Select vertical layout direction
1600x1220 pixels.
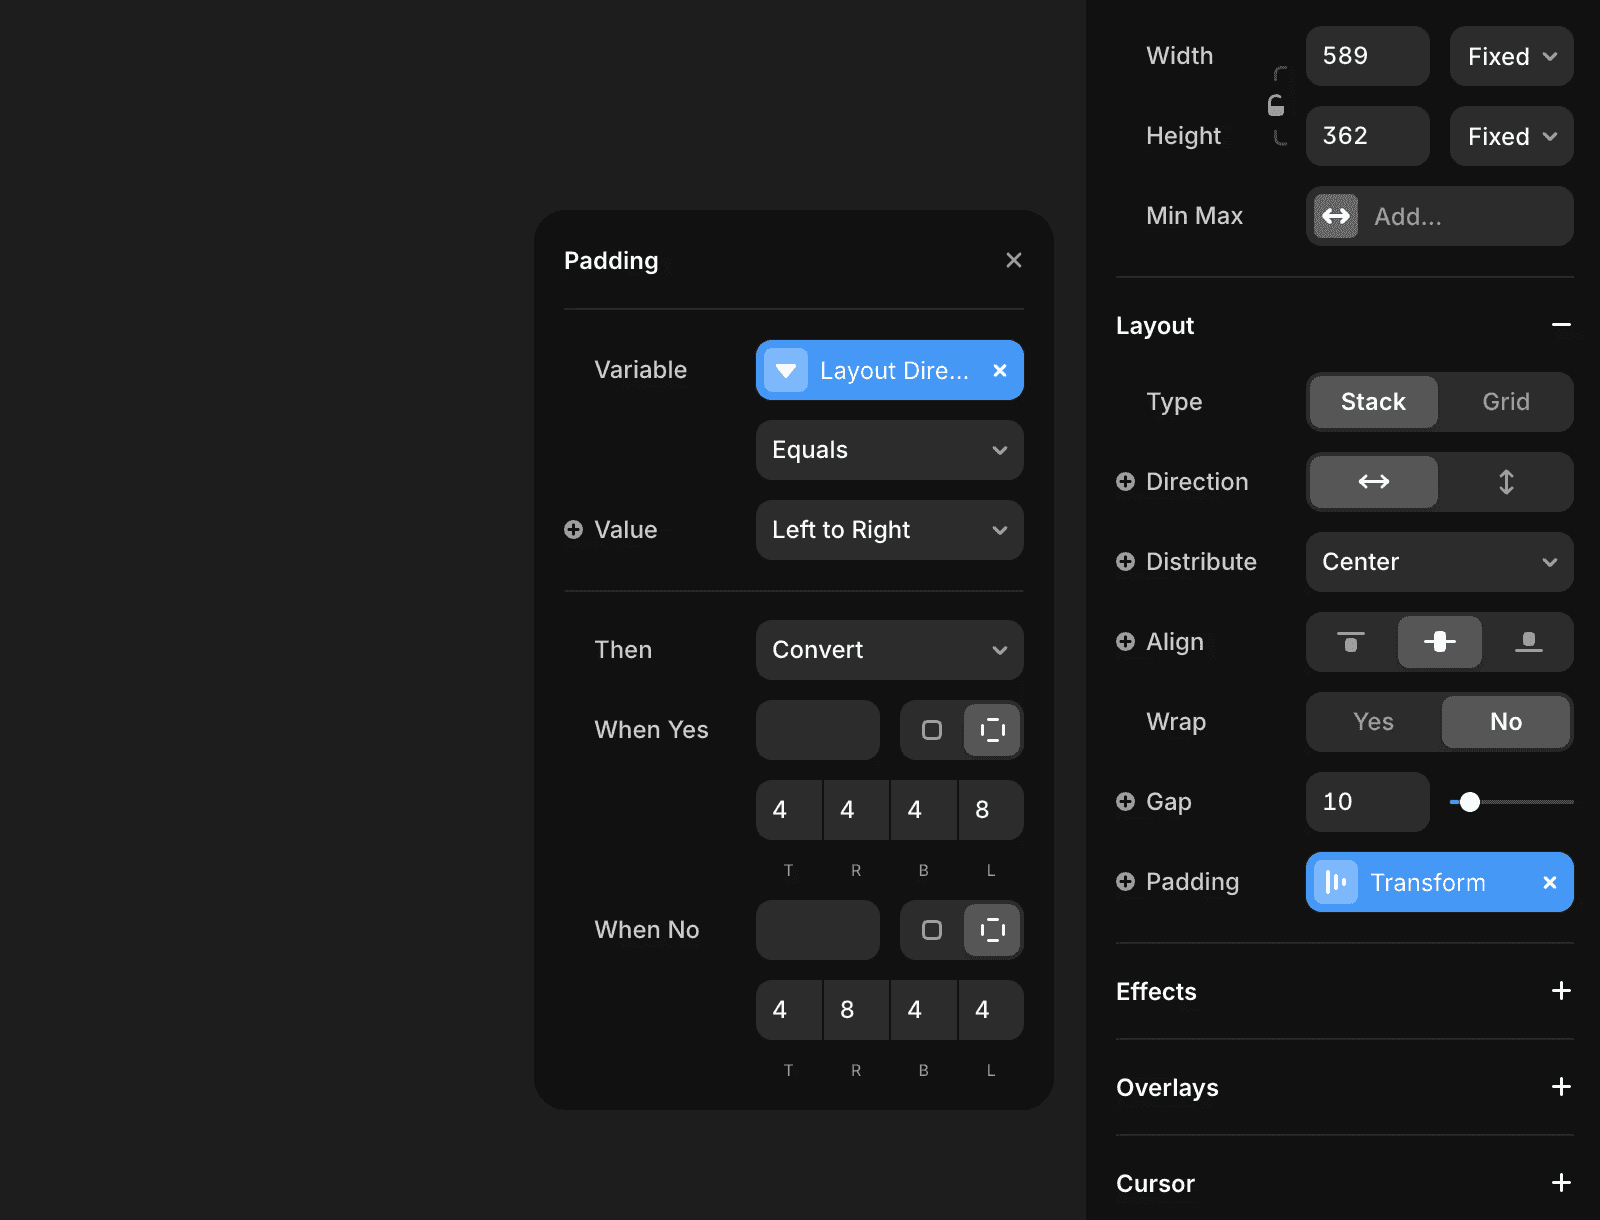(x=1506, y=482)
